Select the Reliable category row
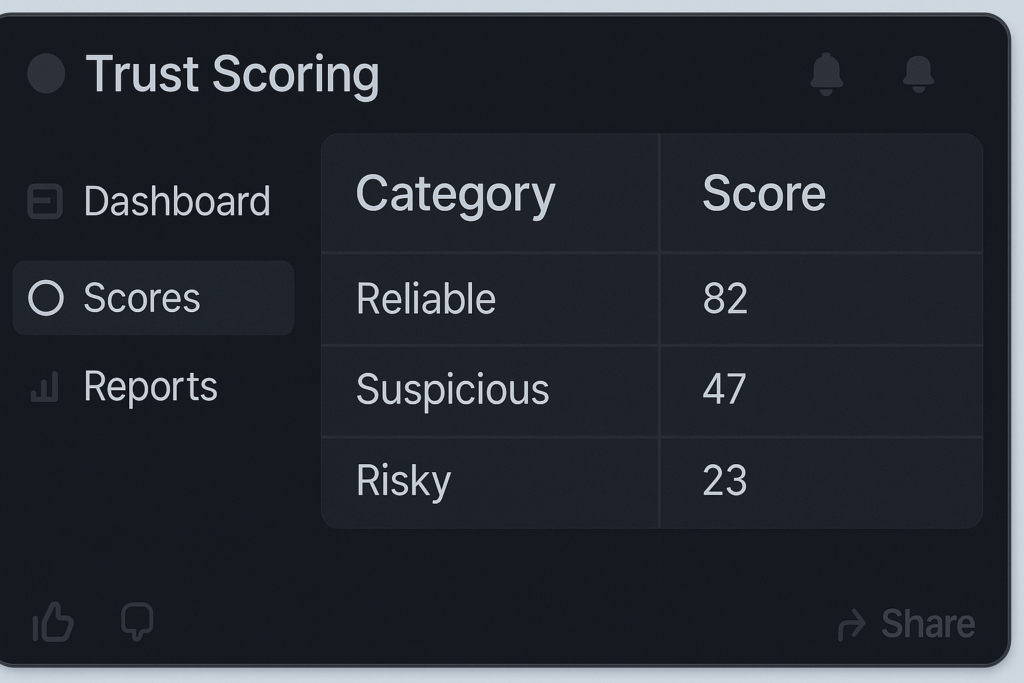This screenshot has height=683, width=1024. tap(426, 299)
